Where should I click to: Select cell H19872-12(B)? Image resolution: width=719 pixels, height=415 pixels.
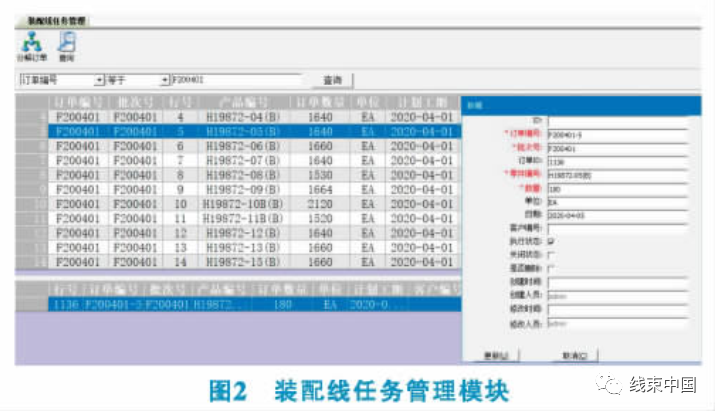pos(243,233)
